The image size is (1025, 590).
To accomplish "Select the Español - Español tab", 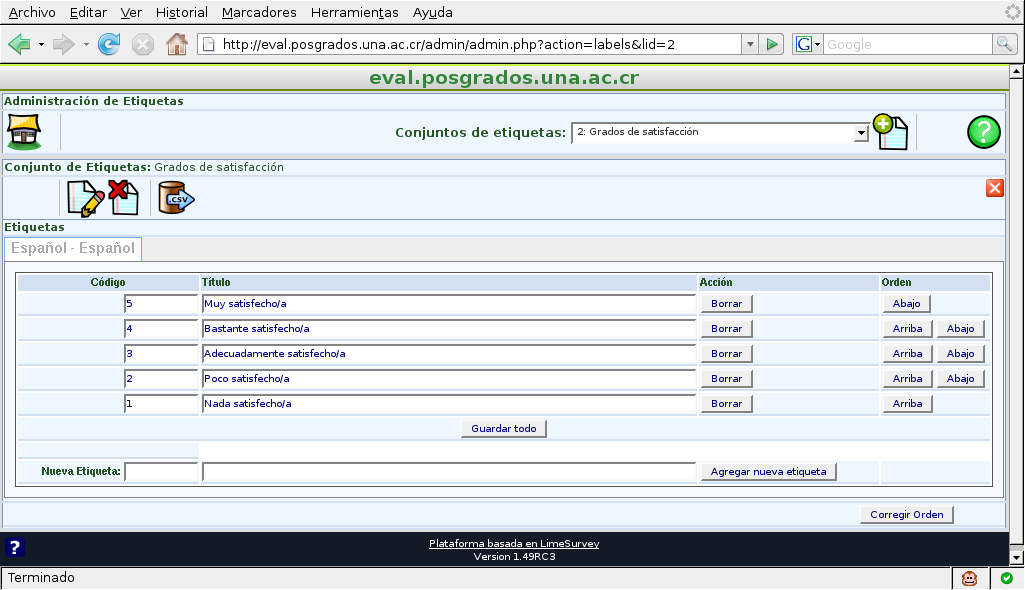I will (74, 248).
